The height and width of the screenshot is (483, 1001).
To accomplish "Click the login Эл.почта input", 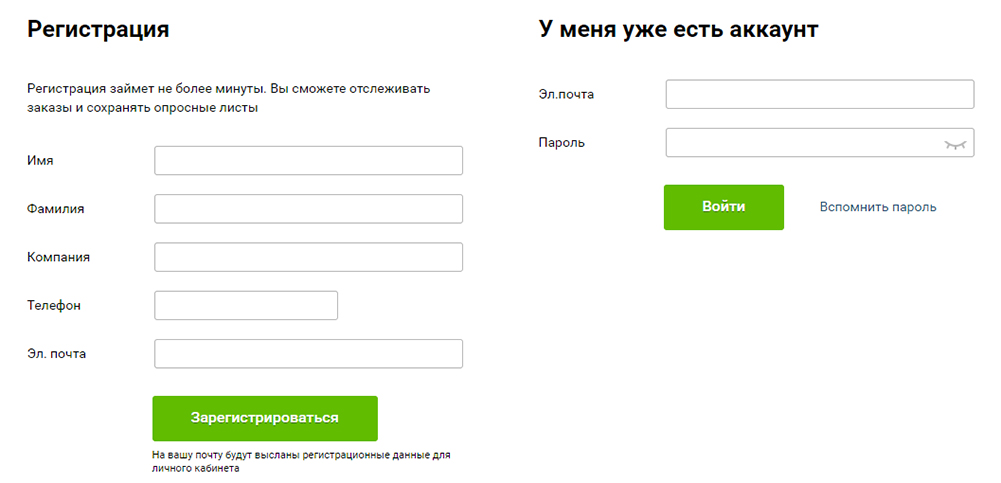I will click(820, 94).
